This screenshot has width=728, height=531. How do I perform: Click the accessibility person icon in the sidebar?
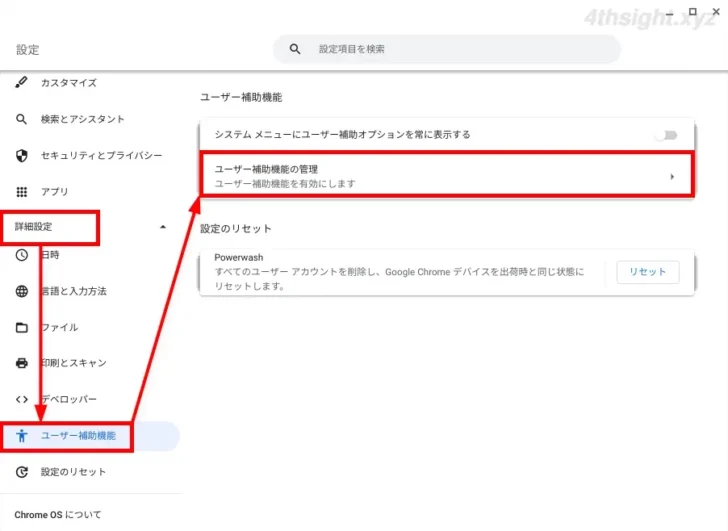pos(21,435)
